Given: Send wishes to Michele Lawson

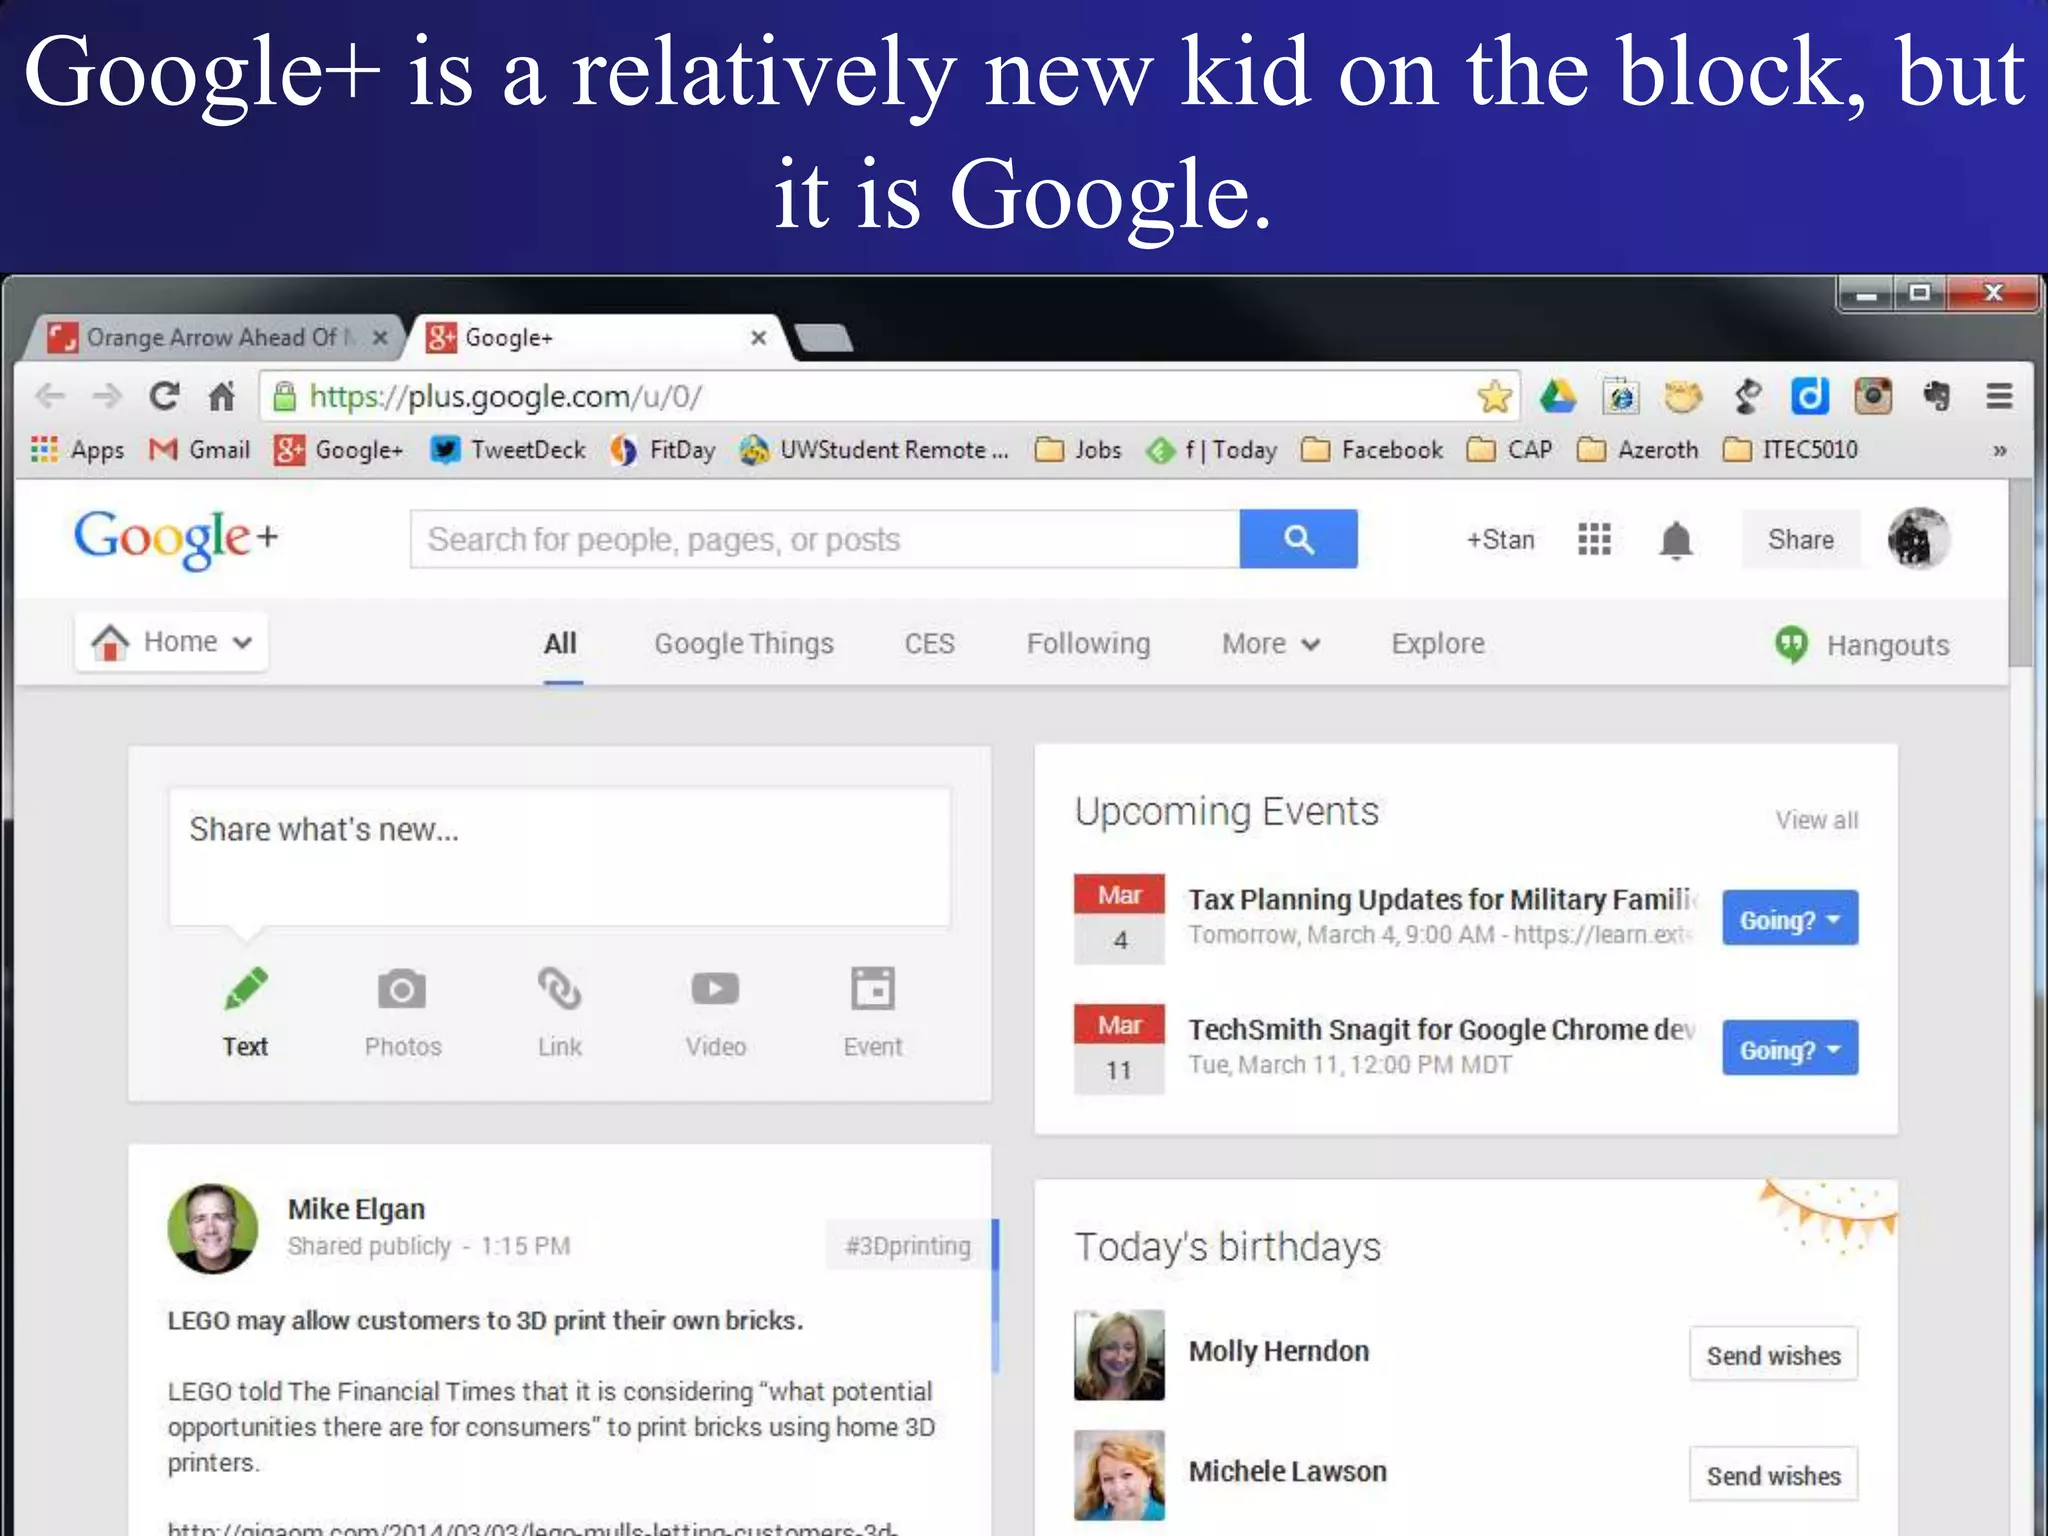Looking at the screenshot, I should (x=1773, y=1475).
